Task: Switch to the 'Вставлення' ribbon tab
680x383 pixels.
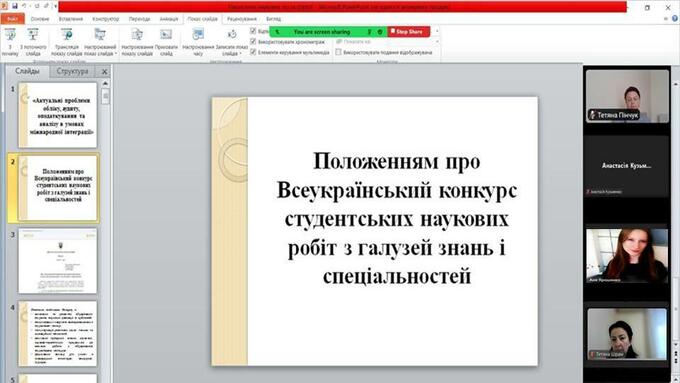Action: (71, 19)
